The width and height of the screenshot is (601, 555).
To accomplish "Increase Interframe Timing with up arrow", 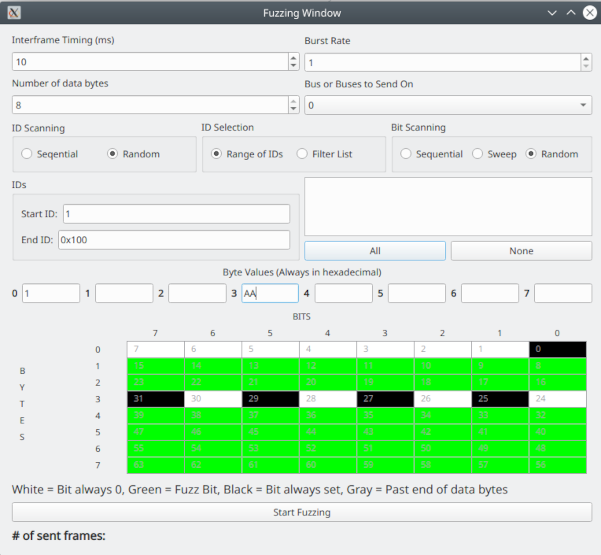I will point(294,58).
